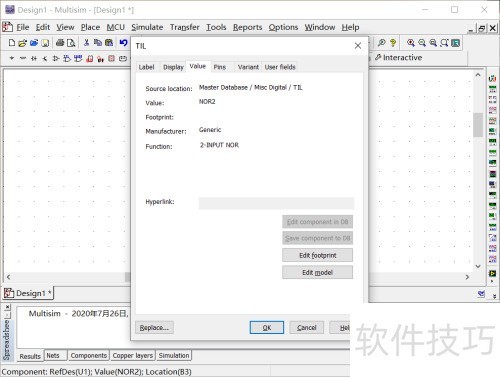
Task: Switch to the Variant tab
Action: (x=248, y=67)
